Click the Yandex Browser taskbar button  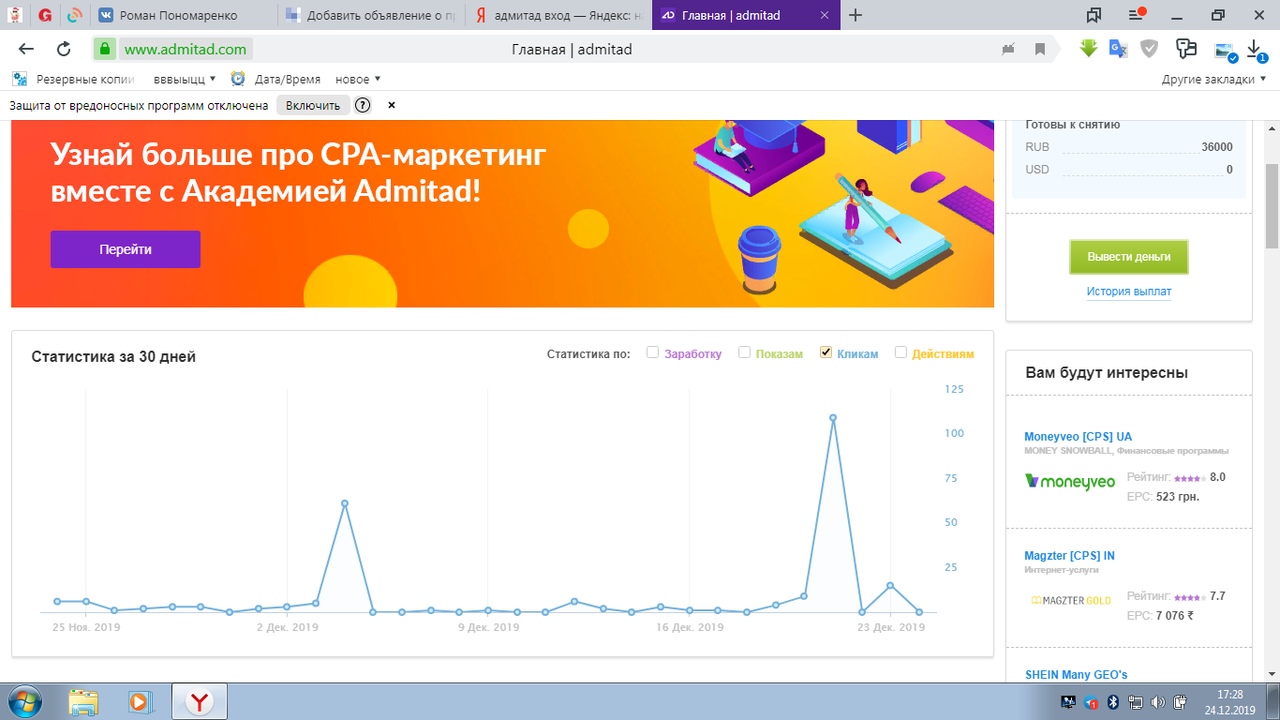pyautogui.click(x=200, y=702)
